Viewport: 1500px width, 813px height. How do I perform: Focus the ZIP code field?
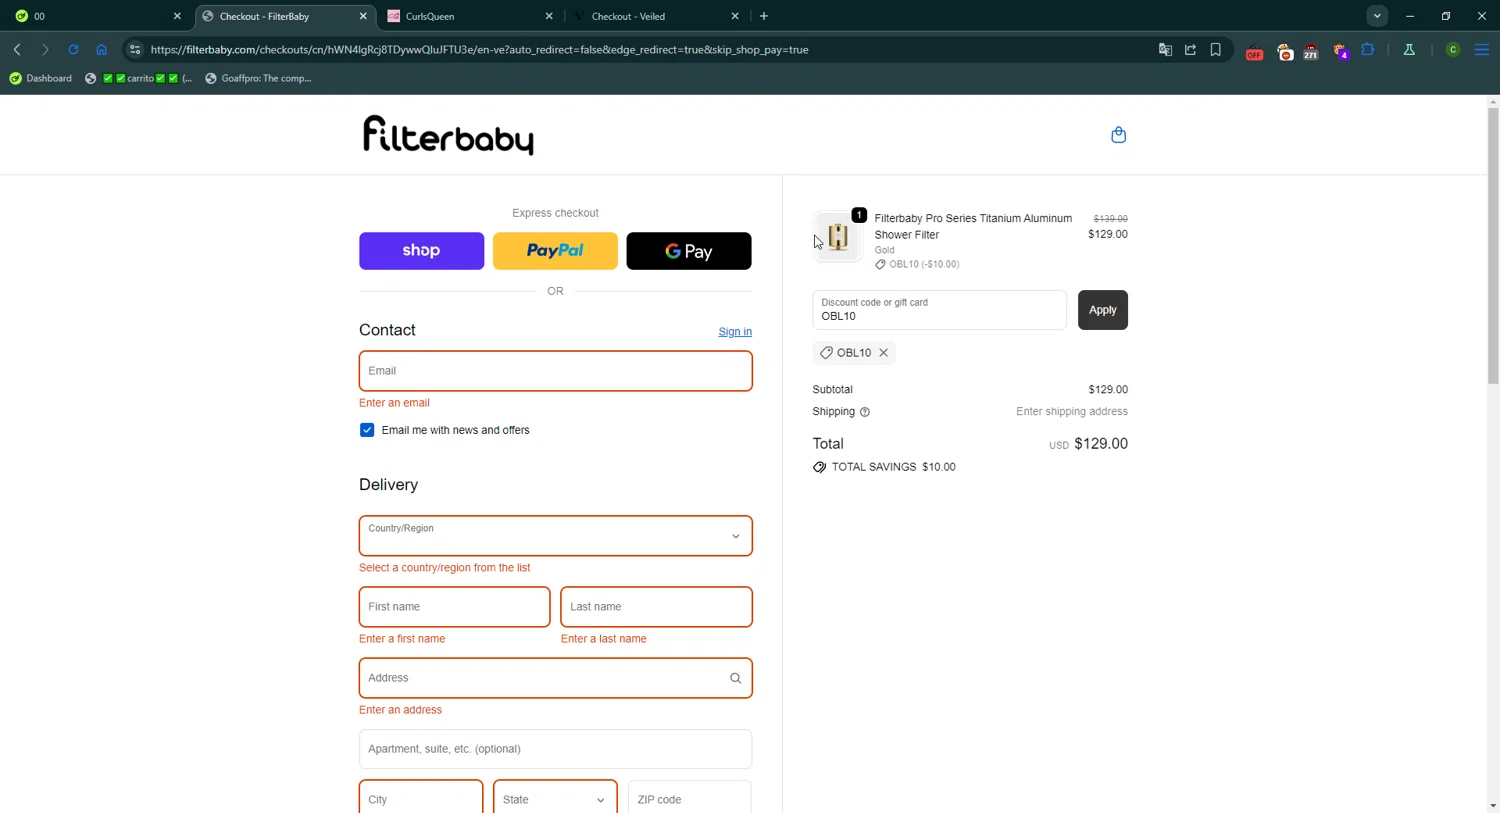[690, 800]
